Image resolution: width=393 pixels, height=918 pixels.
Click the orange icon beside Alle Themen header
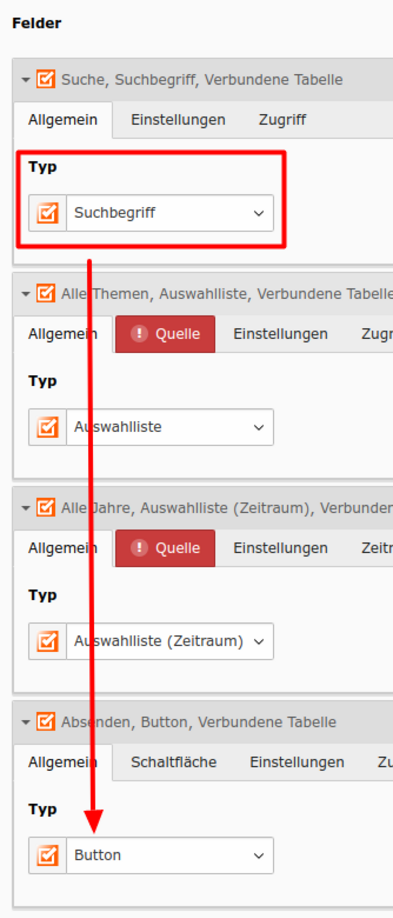click(46, 293)
